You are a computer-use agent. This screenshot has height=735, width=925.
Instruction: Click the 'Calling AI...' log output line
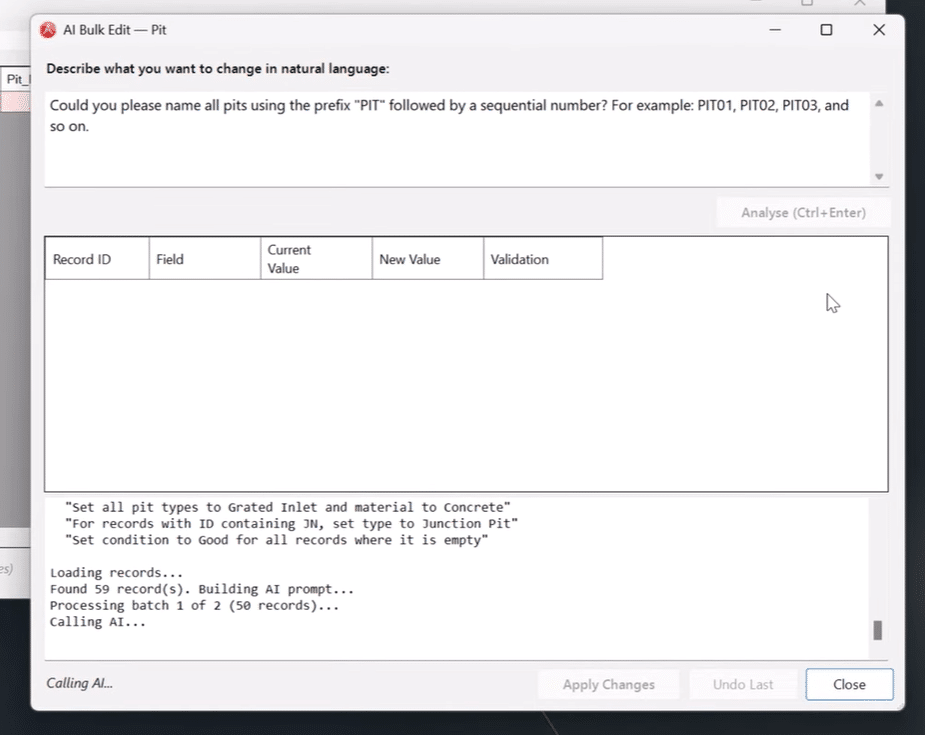coord(97,622)
